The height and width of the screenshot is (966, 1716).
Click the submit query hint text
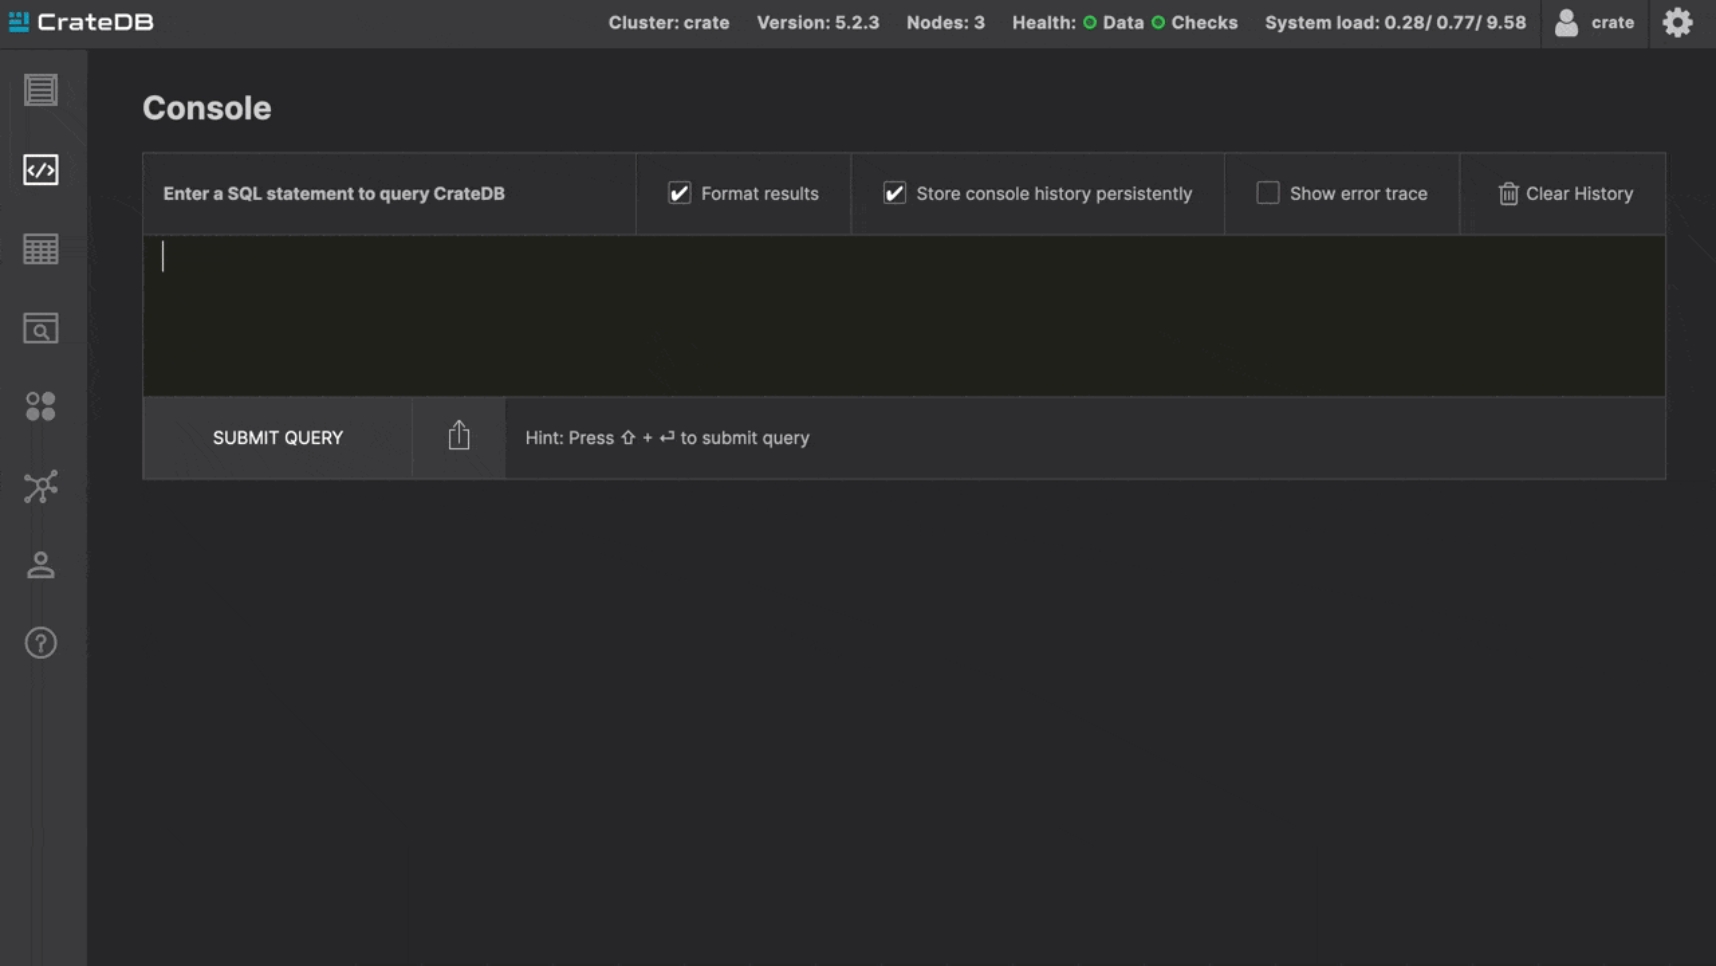click(x=667, y=438)
